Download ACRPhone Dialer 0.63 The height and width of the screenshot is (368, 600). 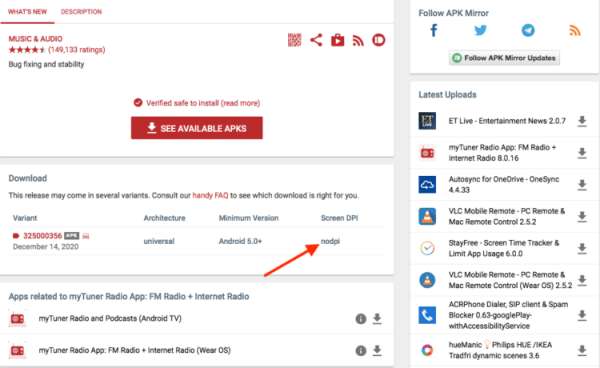582,315
